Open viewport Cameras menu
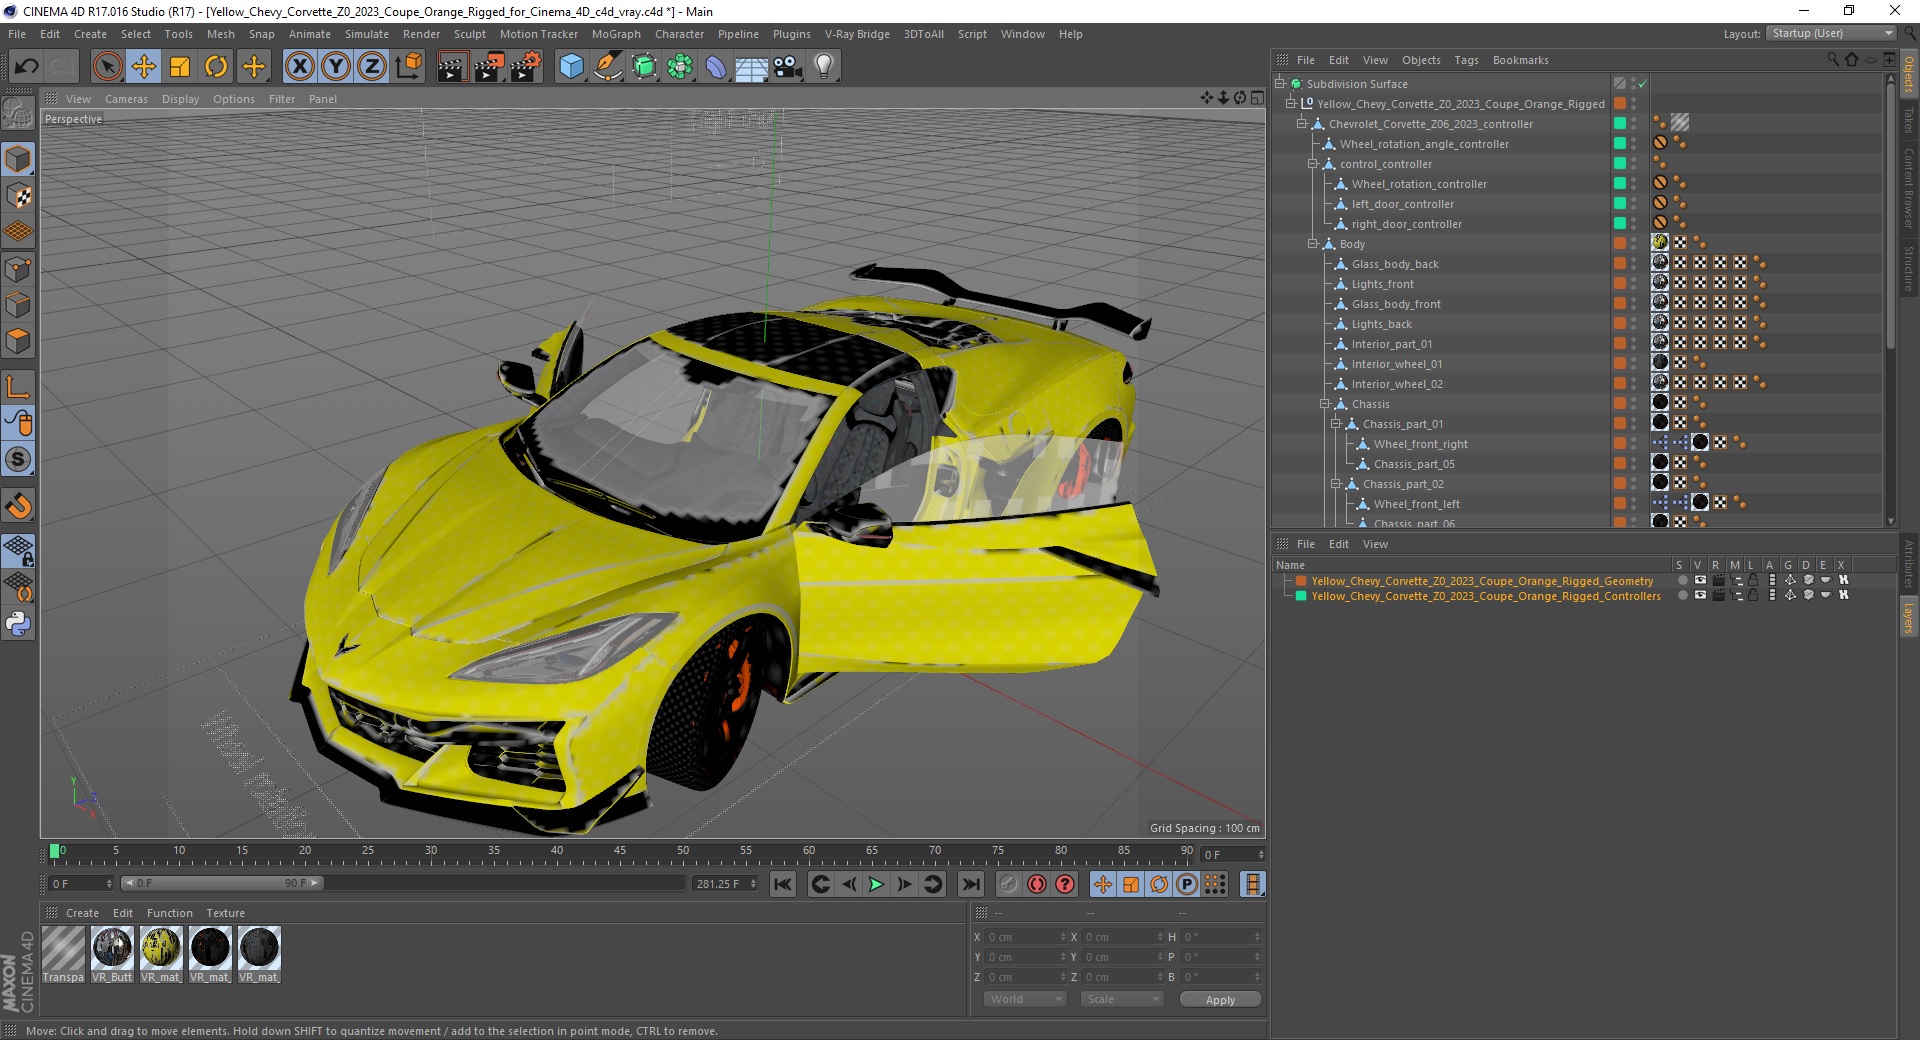Viewport: 1920px width, 1040px height. (x=126, y=99)
